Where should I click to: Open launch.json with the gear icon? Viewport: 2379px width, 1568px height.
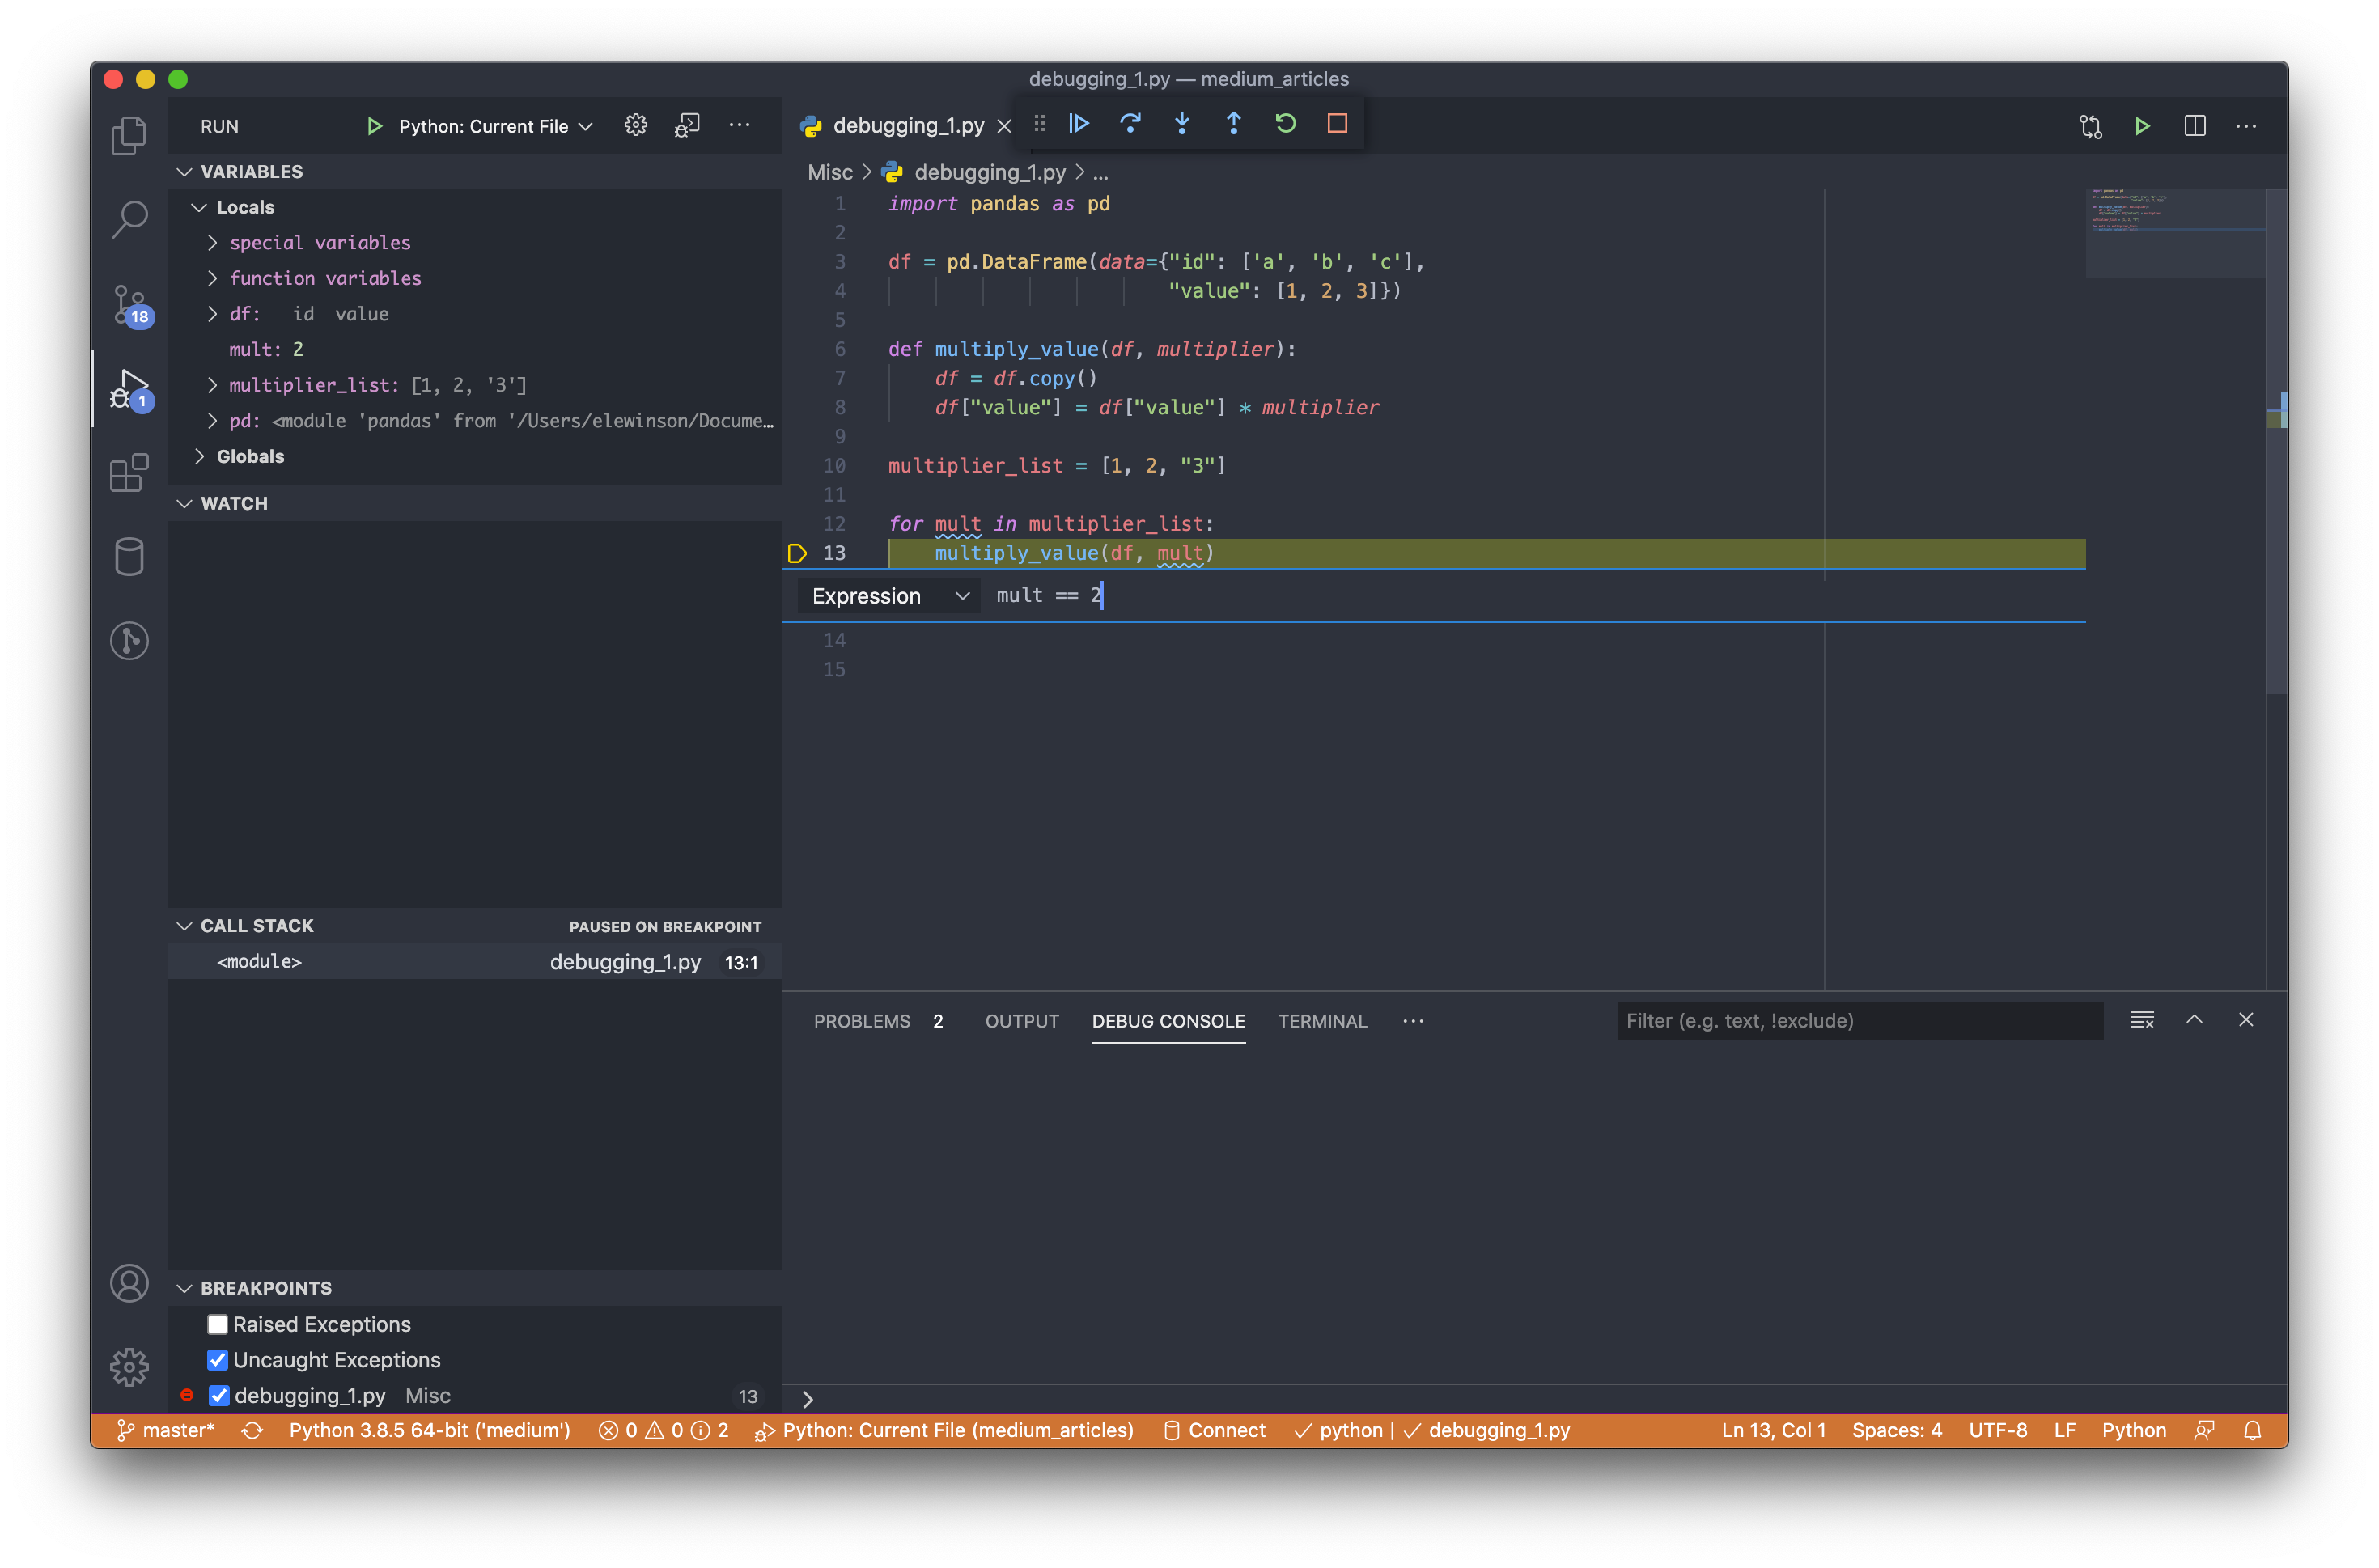(636, 126)
